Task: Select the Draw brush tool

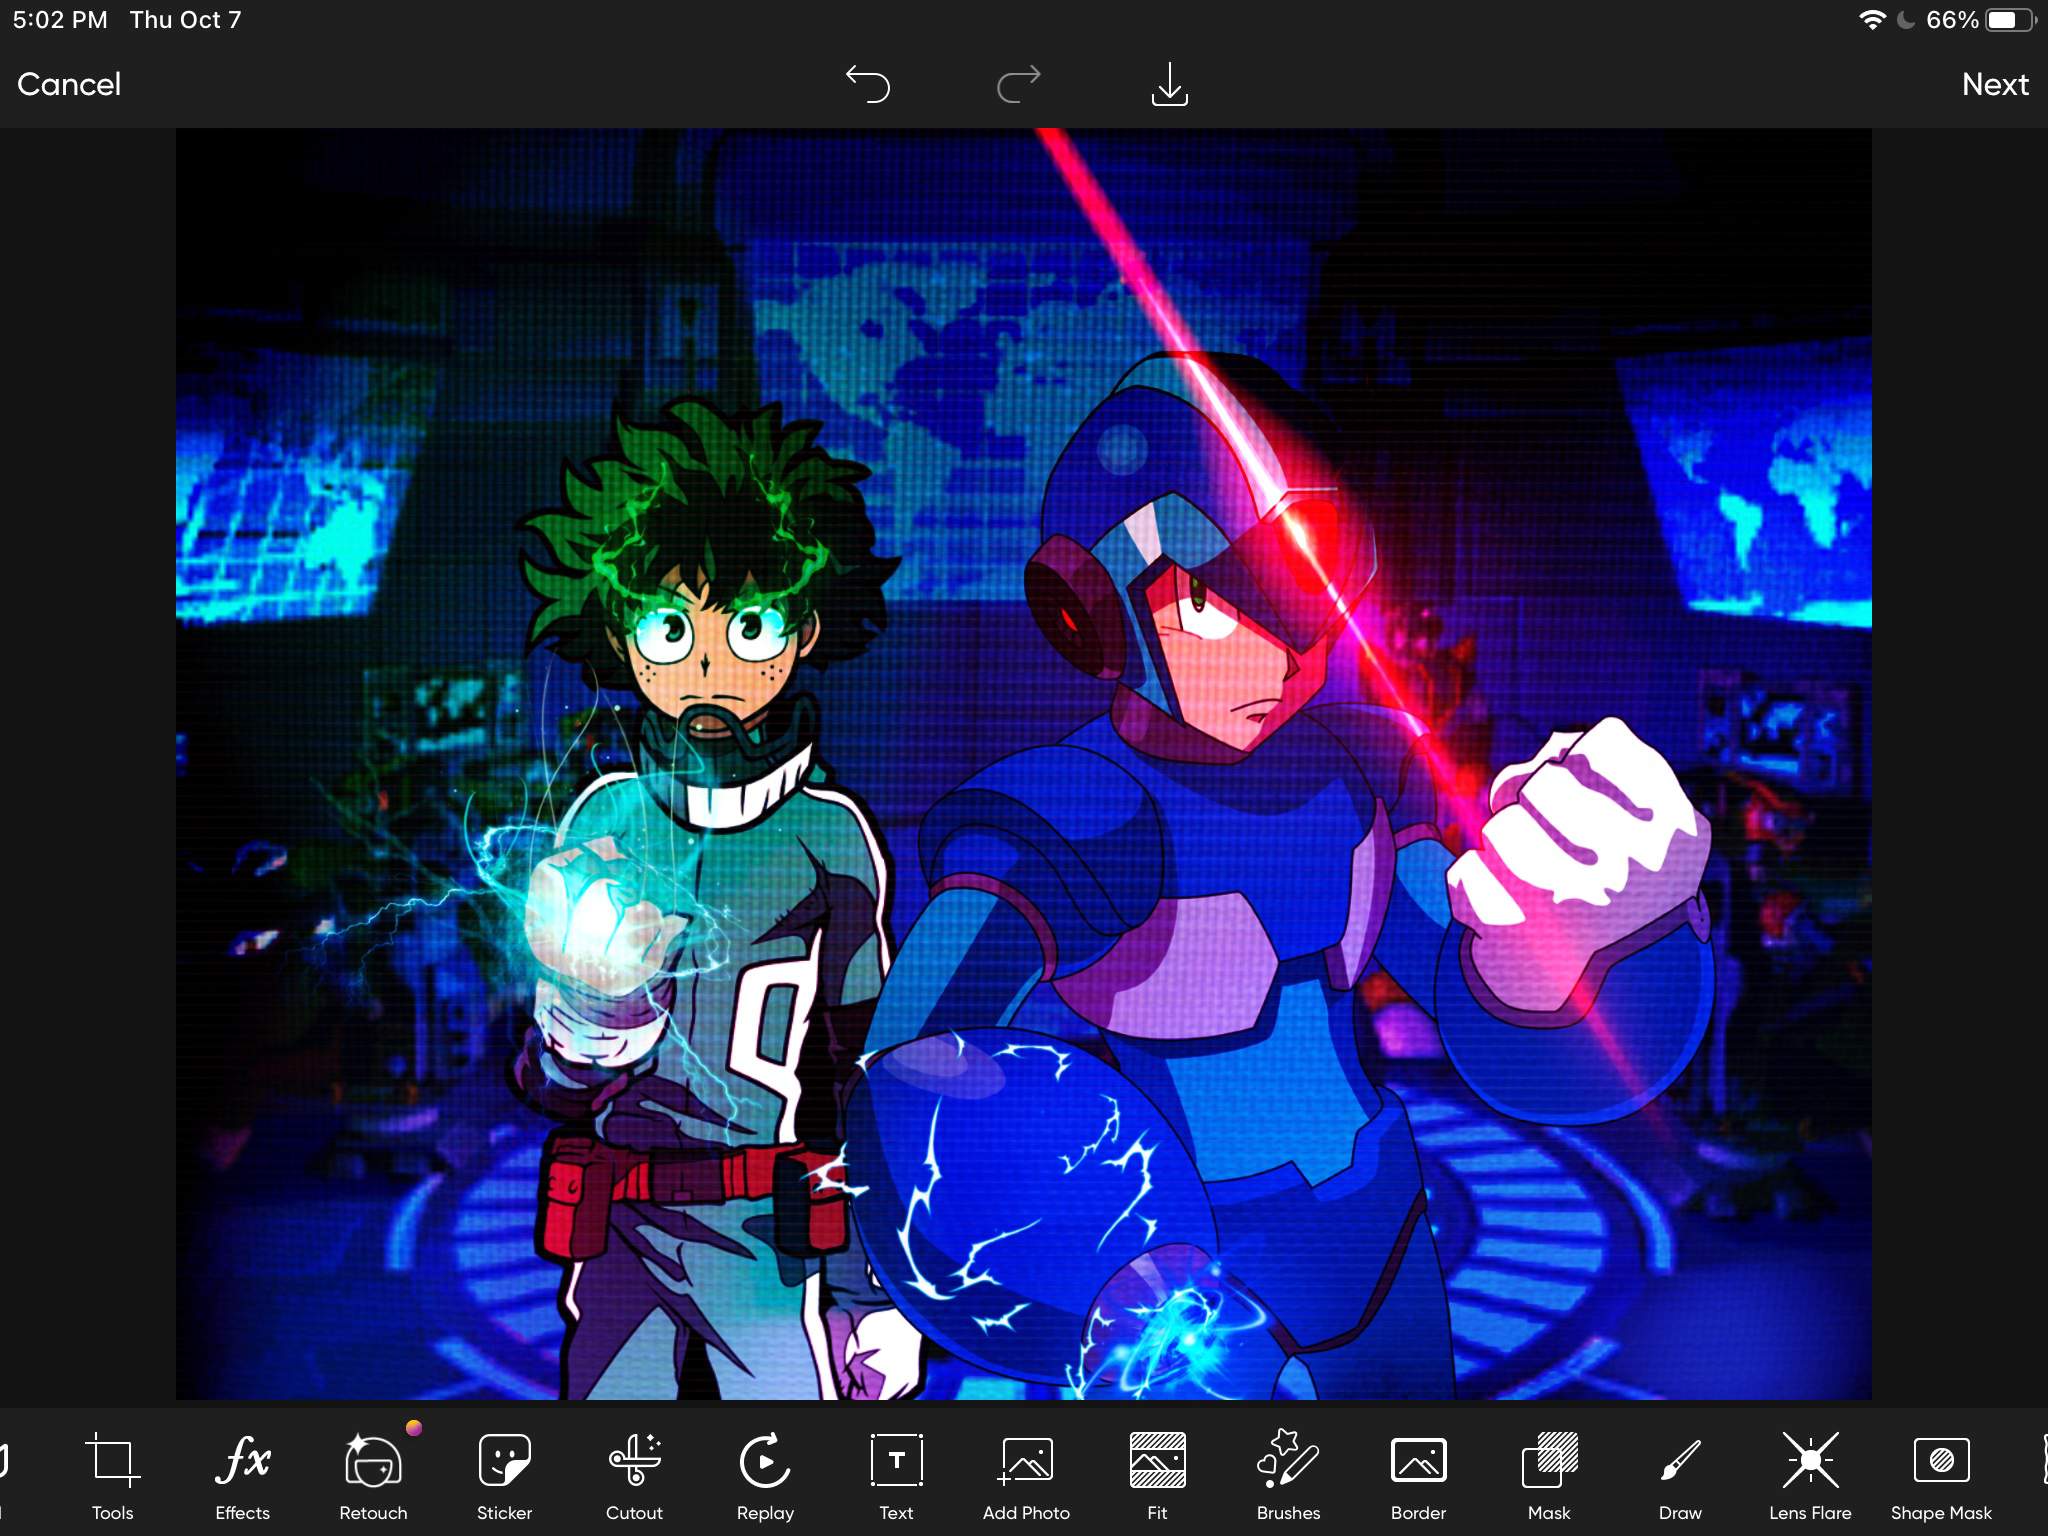Action: coord(1680,1475)
